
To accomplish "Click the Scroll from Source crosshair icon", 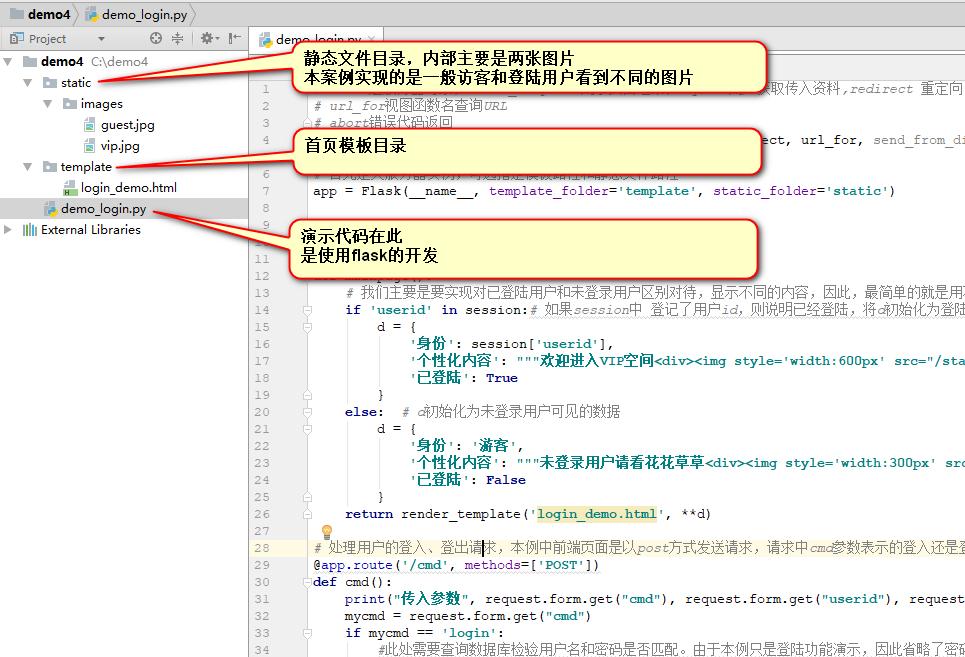I will click(x=155, y=37).
